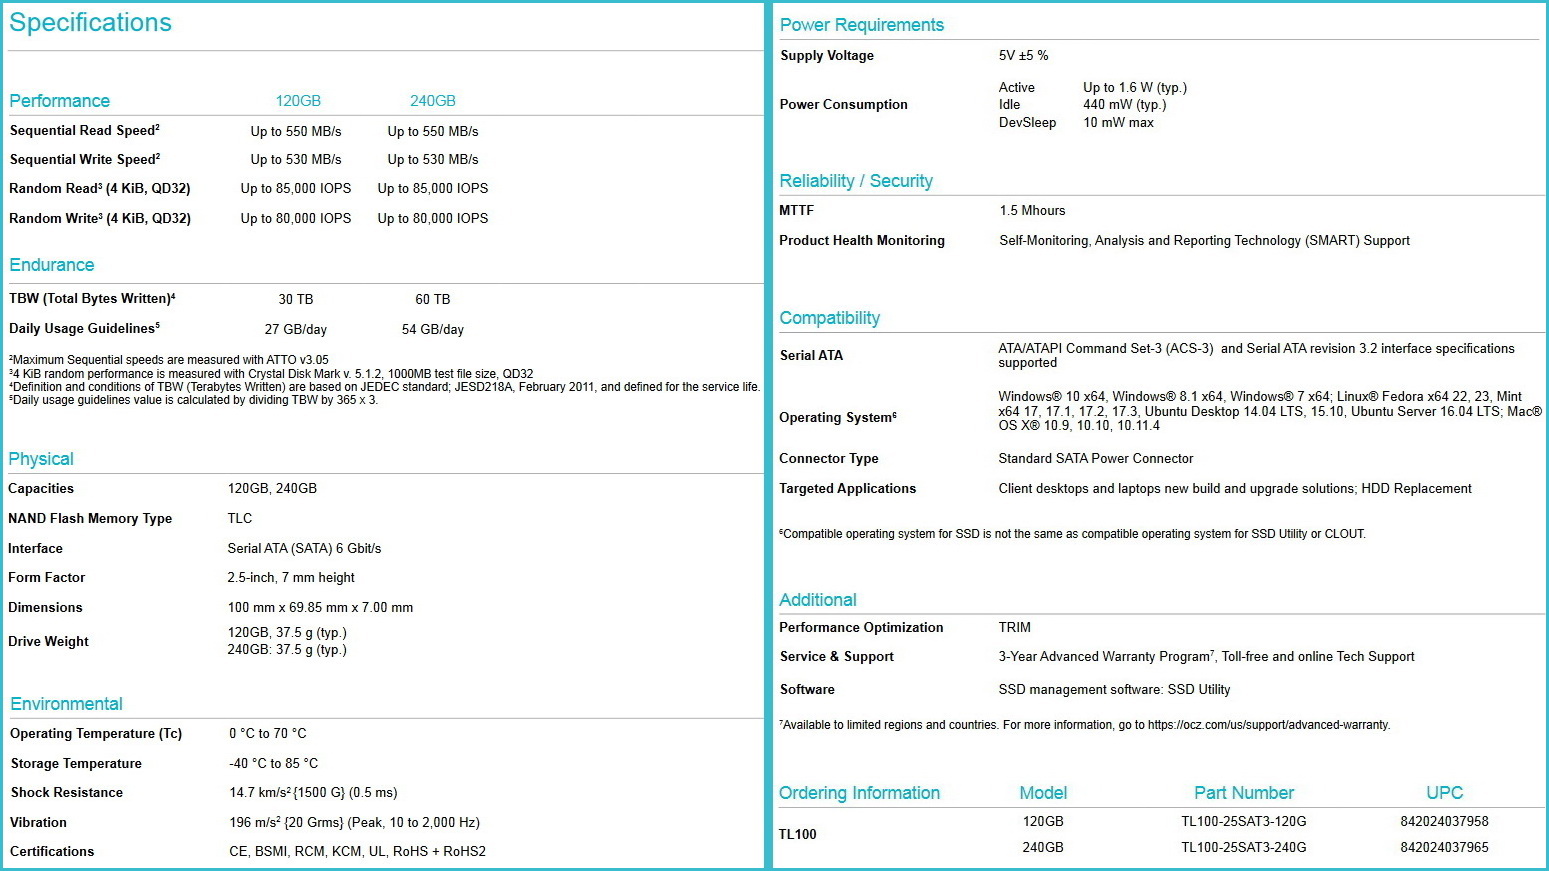Click the Crystal Disk Mark footnote line
This screenshot has width=1549, height=871.
click(x=271, y=374)
